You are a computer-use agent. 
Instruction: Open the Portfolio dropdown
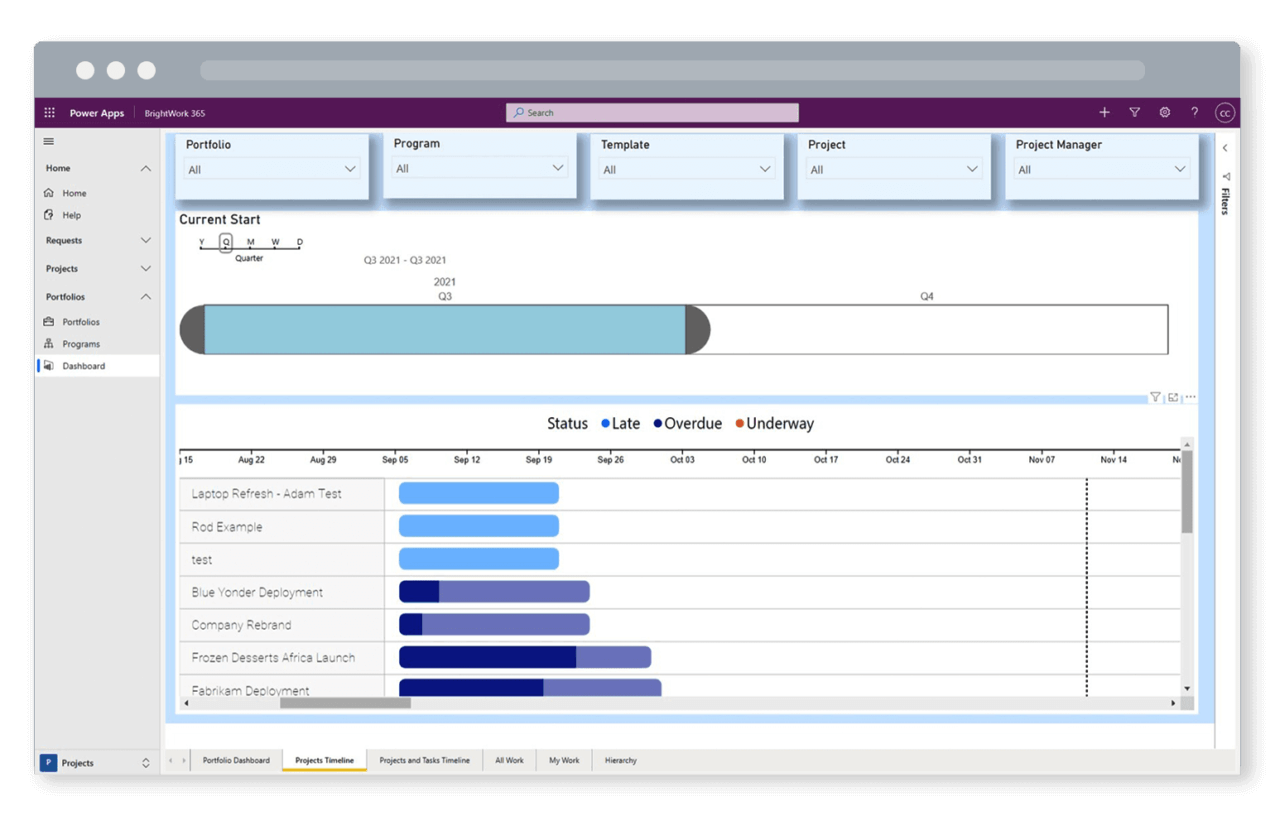click(x=271, y=169)
